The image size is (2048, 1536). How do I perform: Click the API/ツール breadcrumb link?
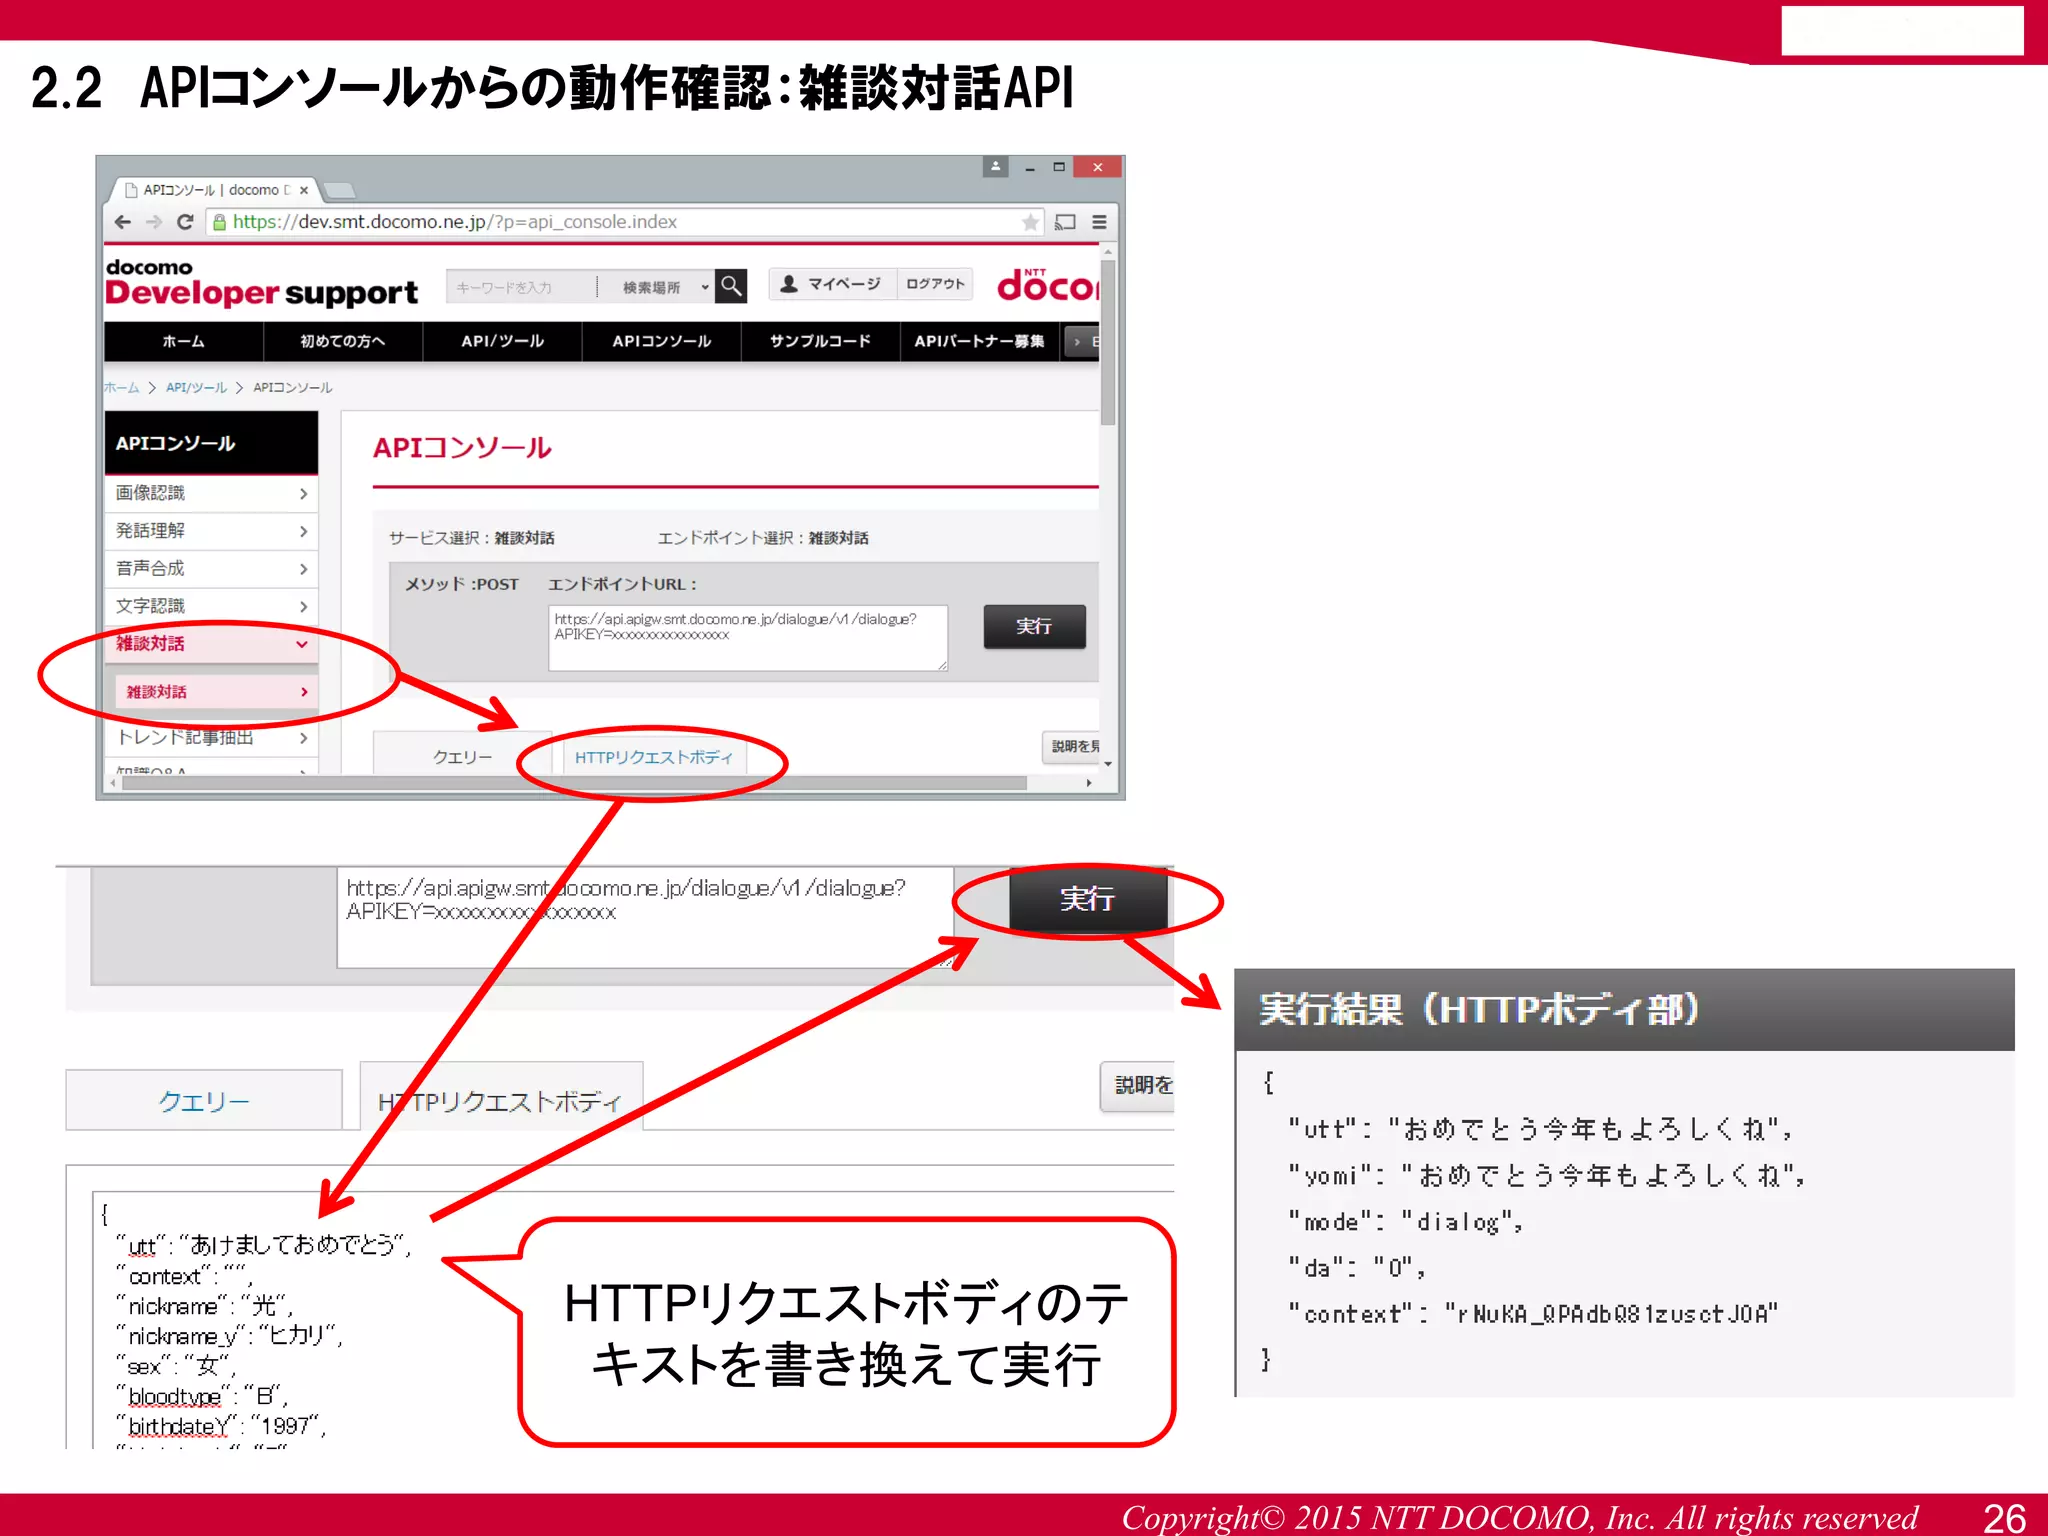(x=196, y=388)
